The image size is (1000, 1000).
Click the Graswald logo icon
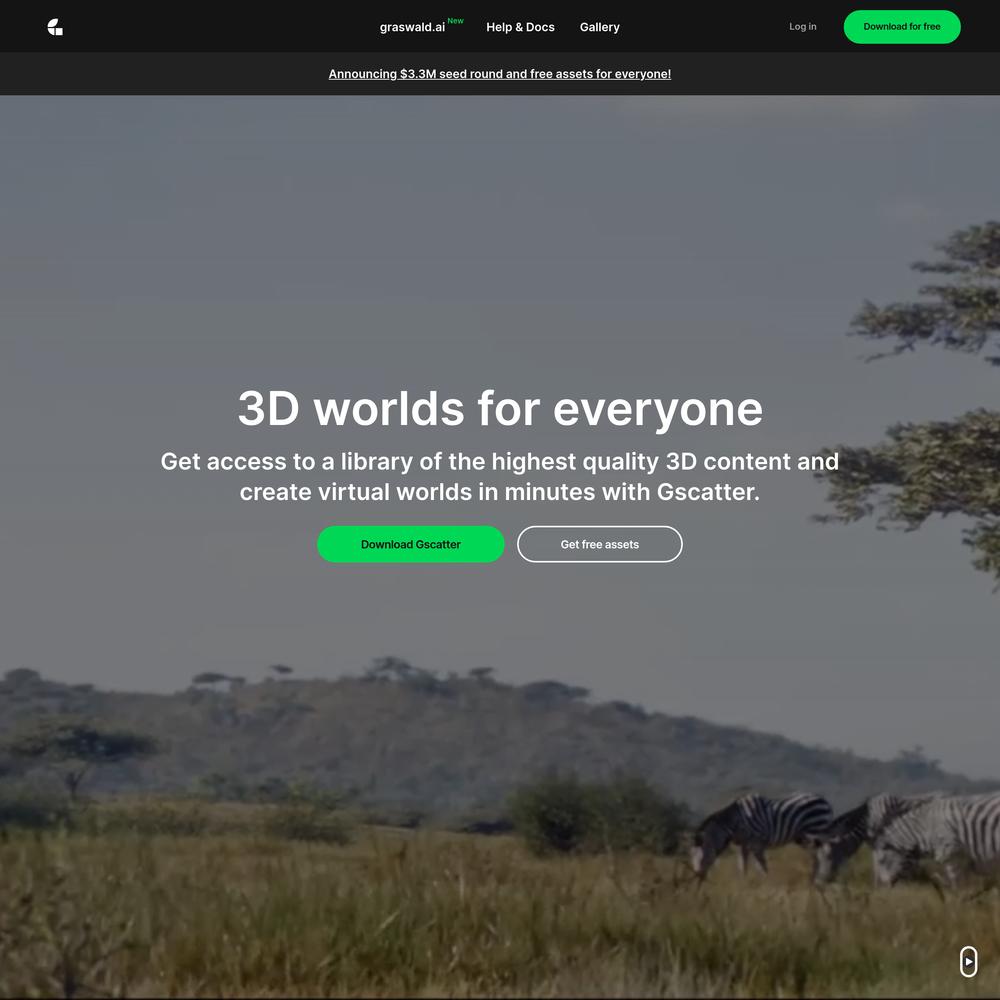click(55, 27)
